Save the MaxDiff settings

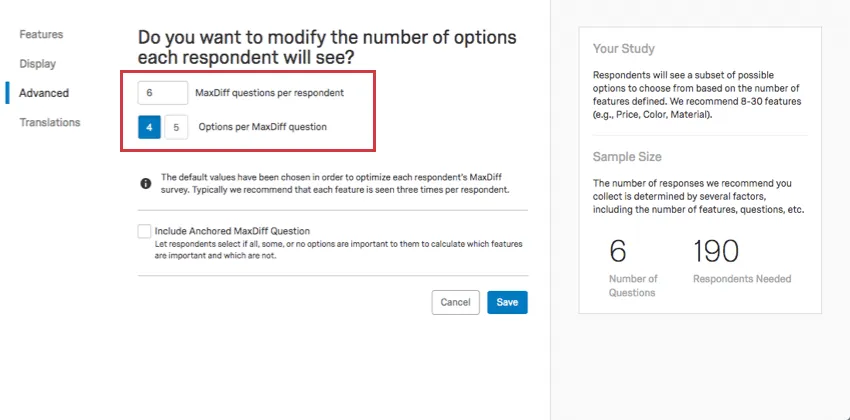click(x=507, y=302)
